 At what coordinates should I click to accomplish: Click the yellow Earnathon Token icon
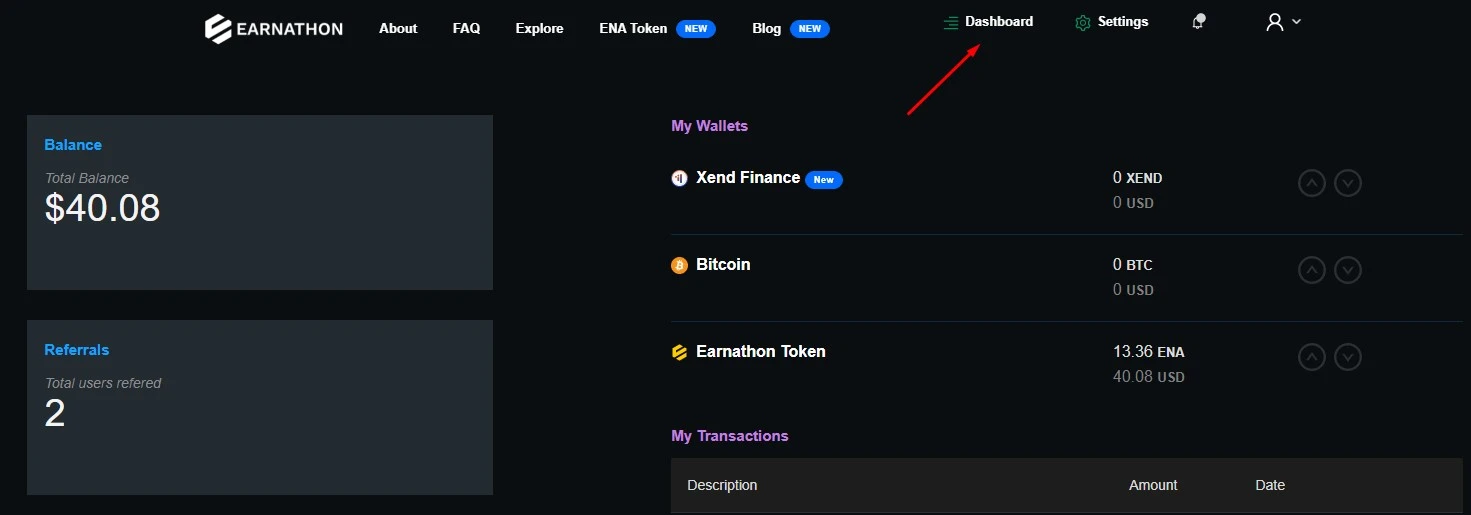click(x=679, y=352)
